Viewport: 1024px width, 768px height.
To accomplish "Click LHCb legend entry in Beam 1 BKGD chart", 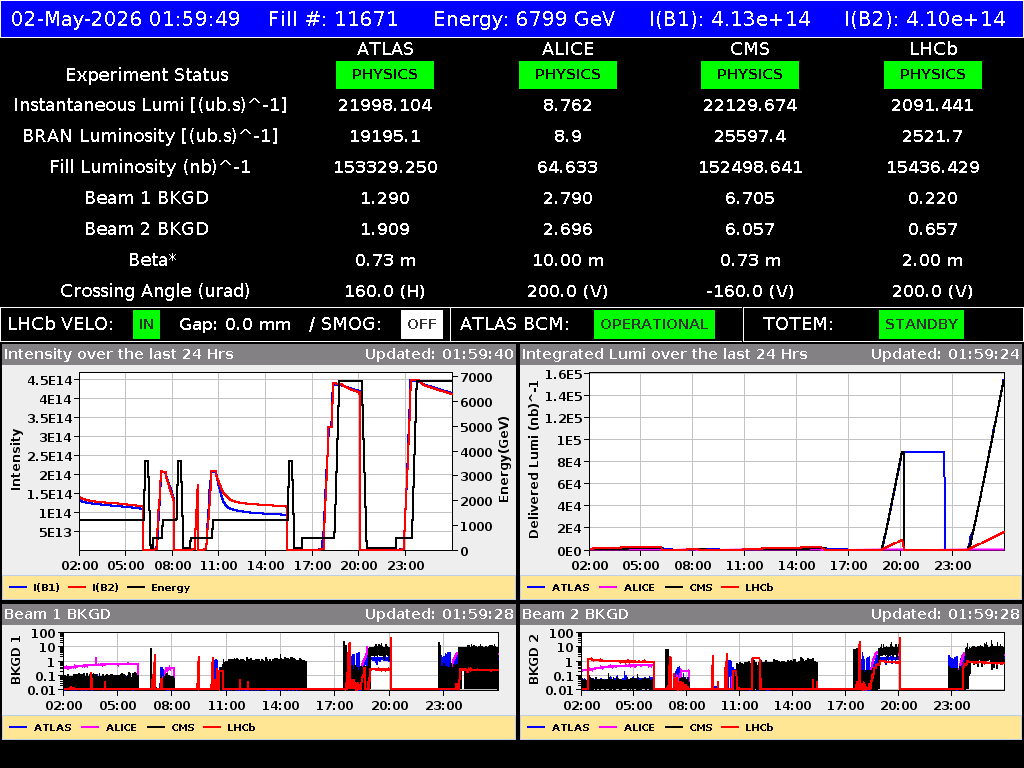I will [229, 728].
